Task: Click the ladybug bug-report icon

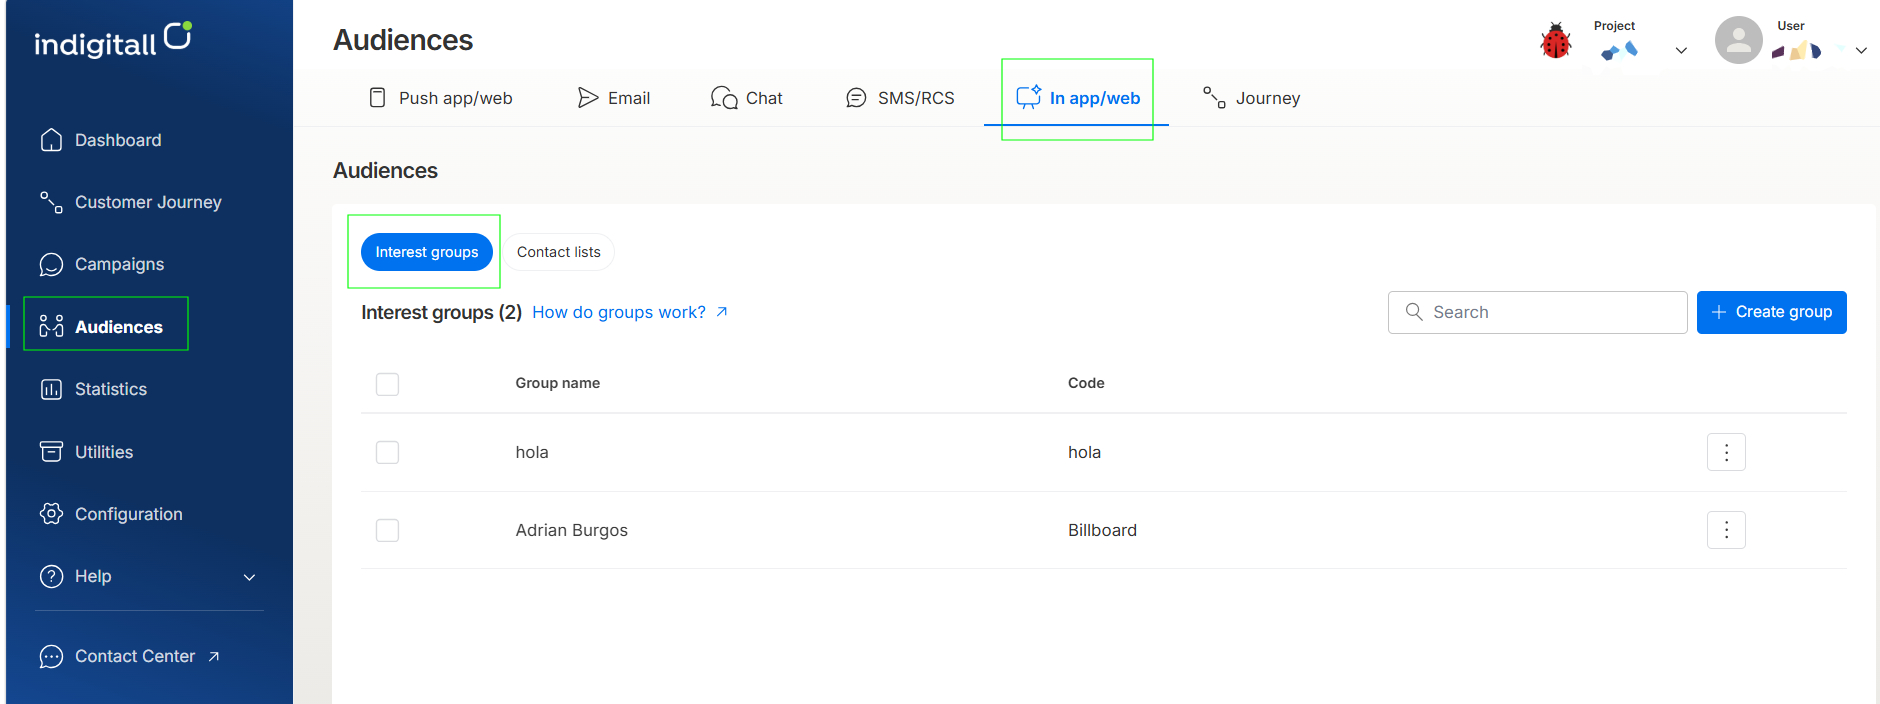Action: pyautogui.click(x=1555, y=41)
